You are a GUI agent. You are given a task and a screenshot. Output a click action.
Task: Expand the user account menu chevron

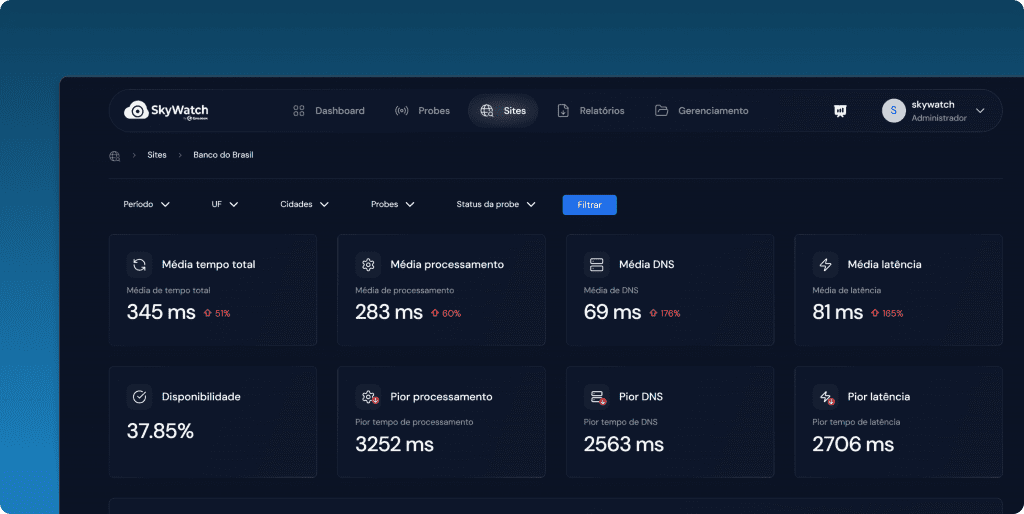pyautogui.click(x=980, y=111)
